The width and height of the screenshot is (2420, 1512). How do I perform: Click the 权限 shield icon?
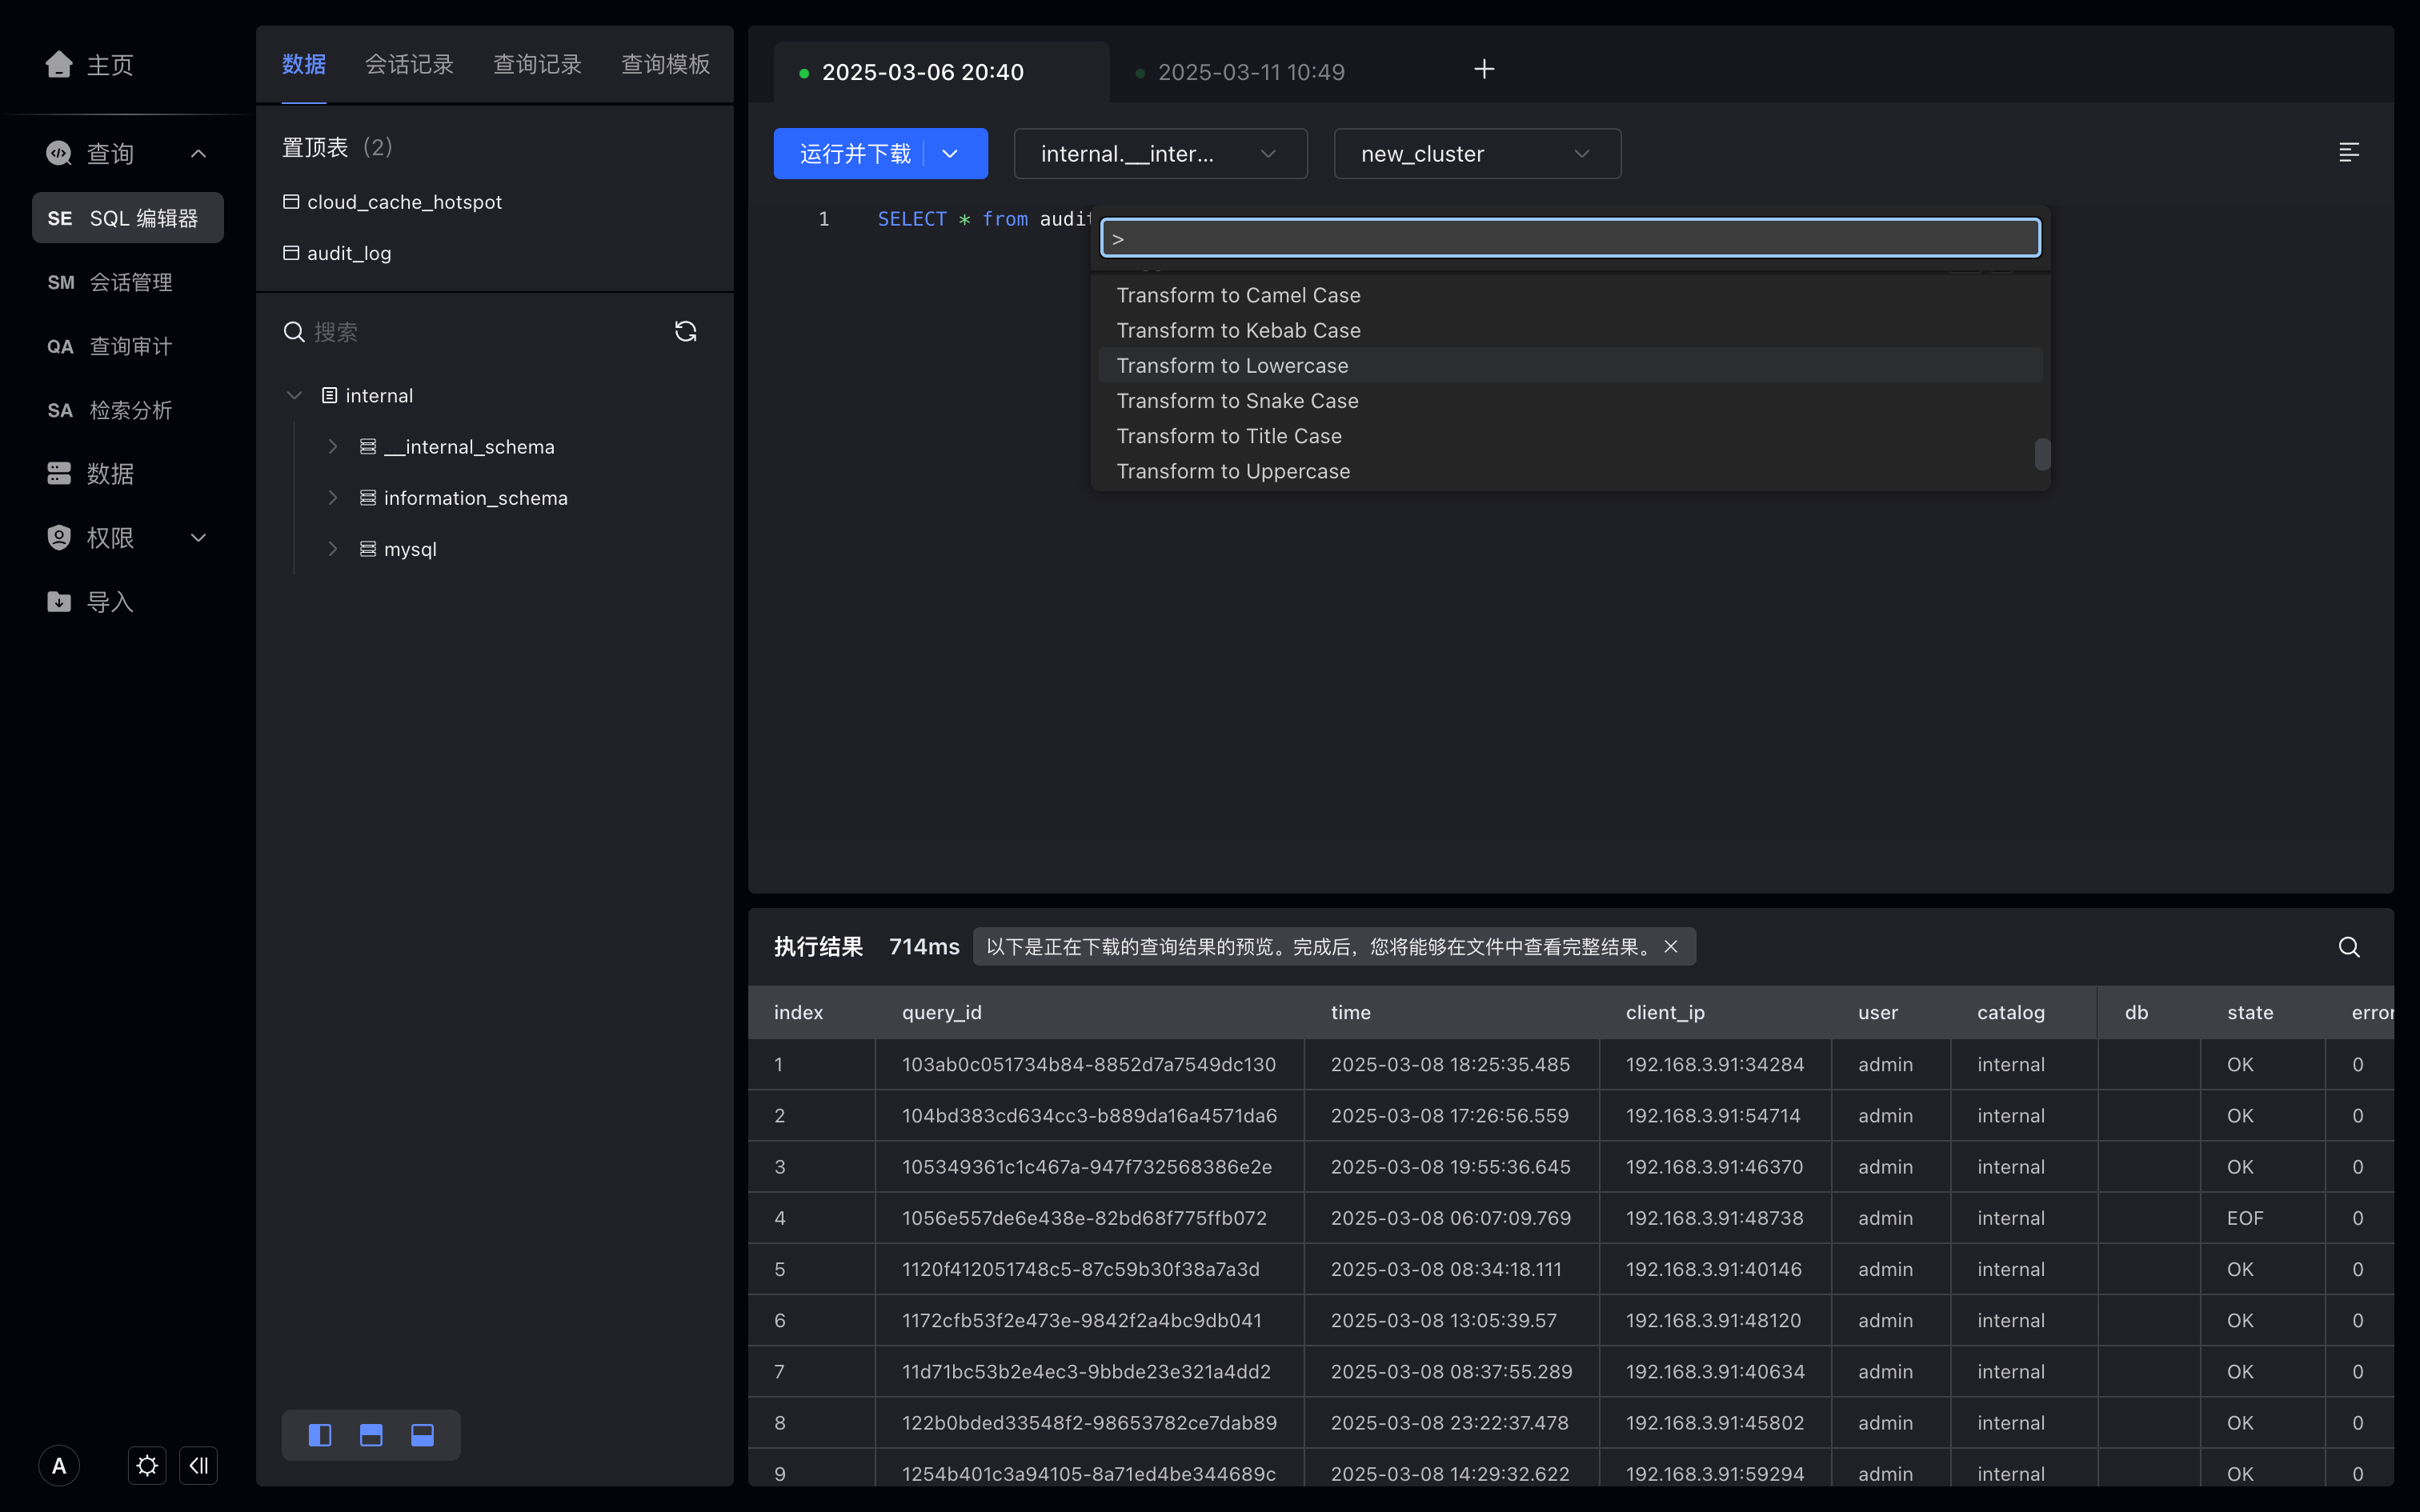[x=59, y=538]
